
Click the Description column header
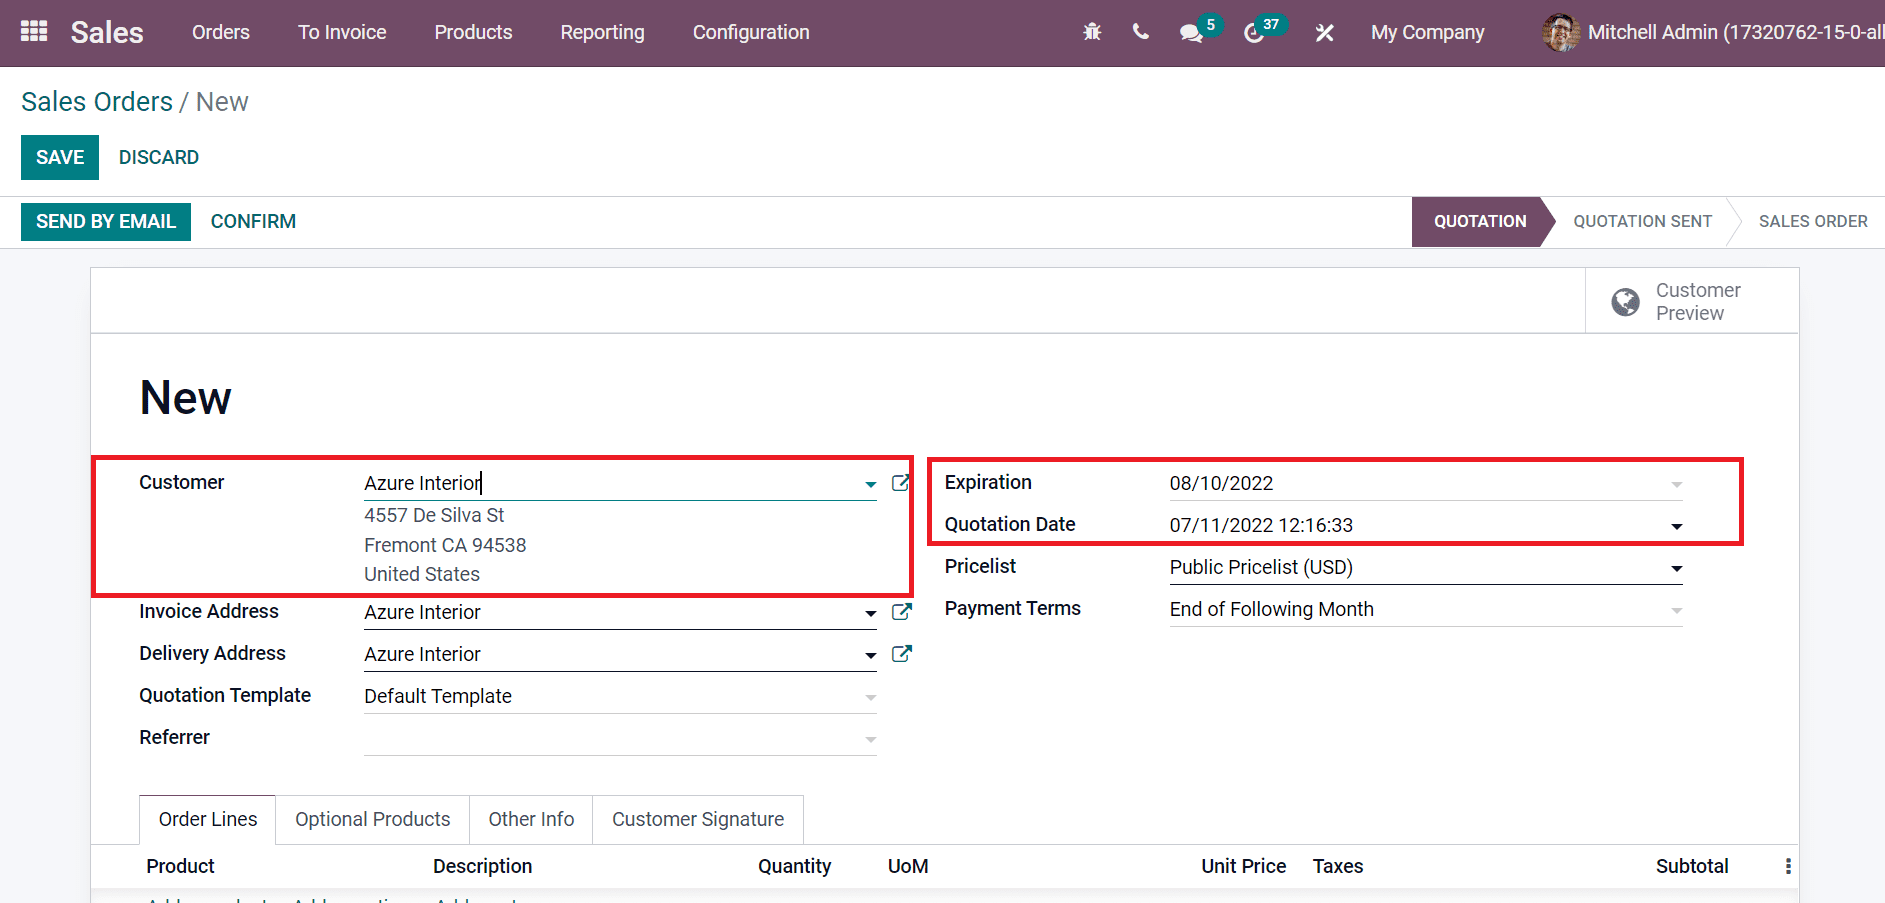482,866
